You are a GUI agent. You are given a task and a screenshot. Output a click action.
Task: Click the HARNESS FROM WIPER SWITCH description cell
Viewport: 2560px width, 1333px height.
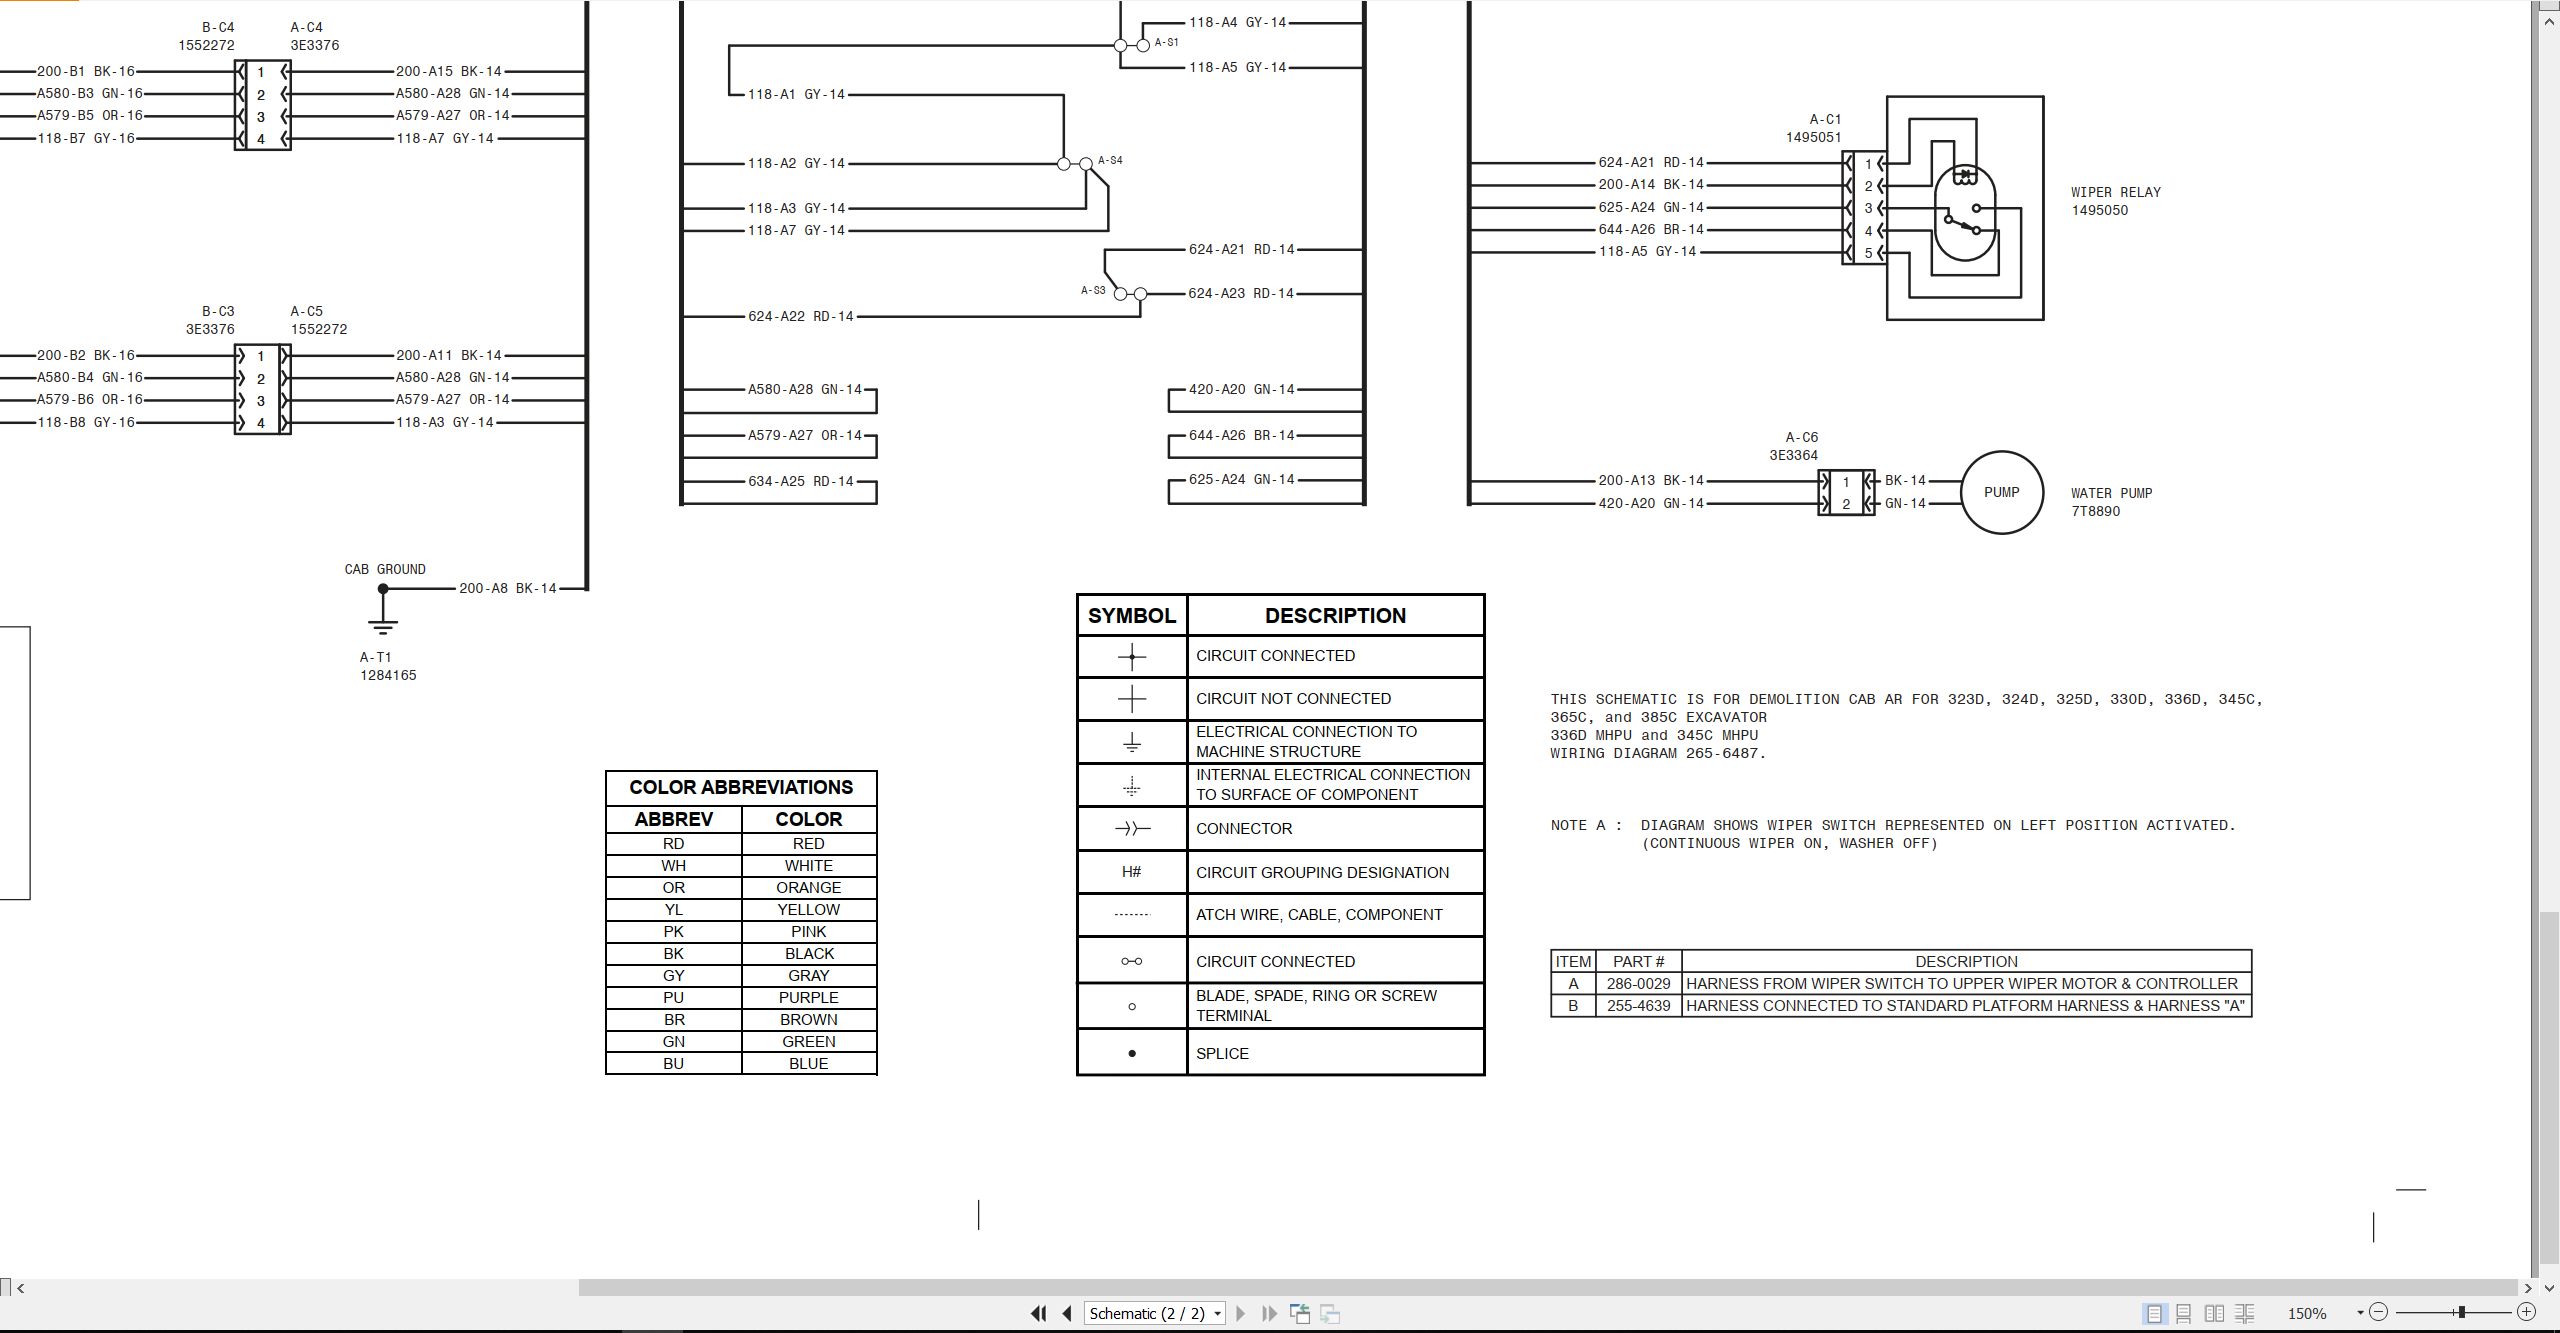(x=1966, y=983)
